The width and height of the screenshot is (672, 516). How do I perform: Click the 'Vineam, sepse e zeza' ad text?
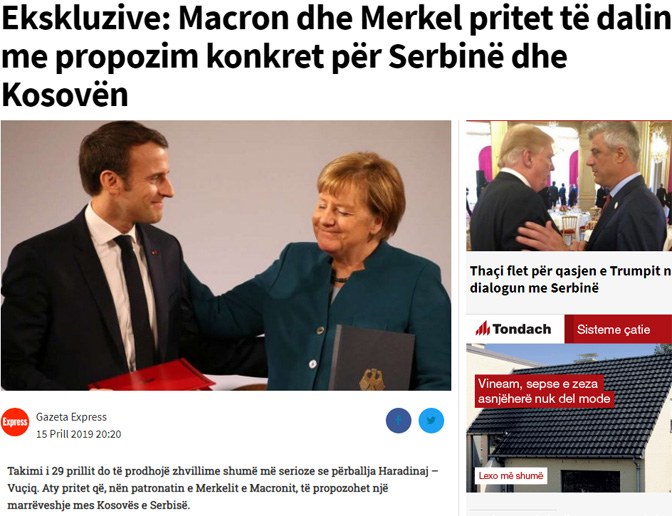[x=537, y=383]
